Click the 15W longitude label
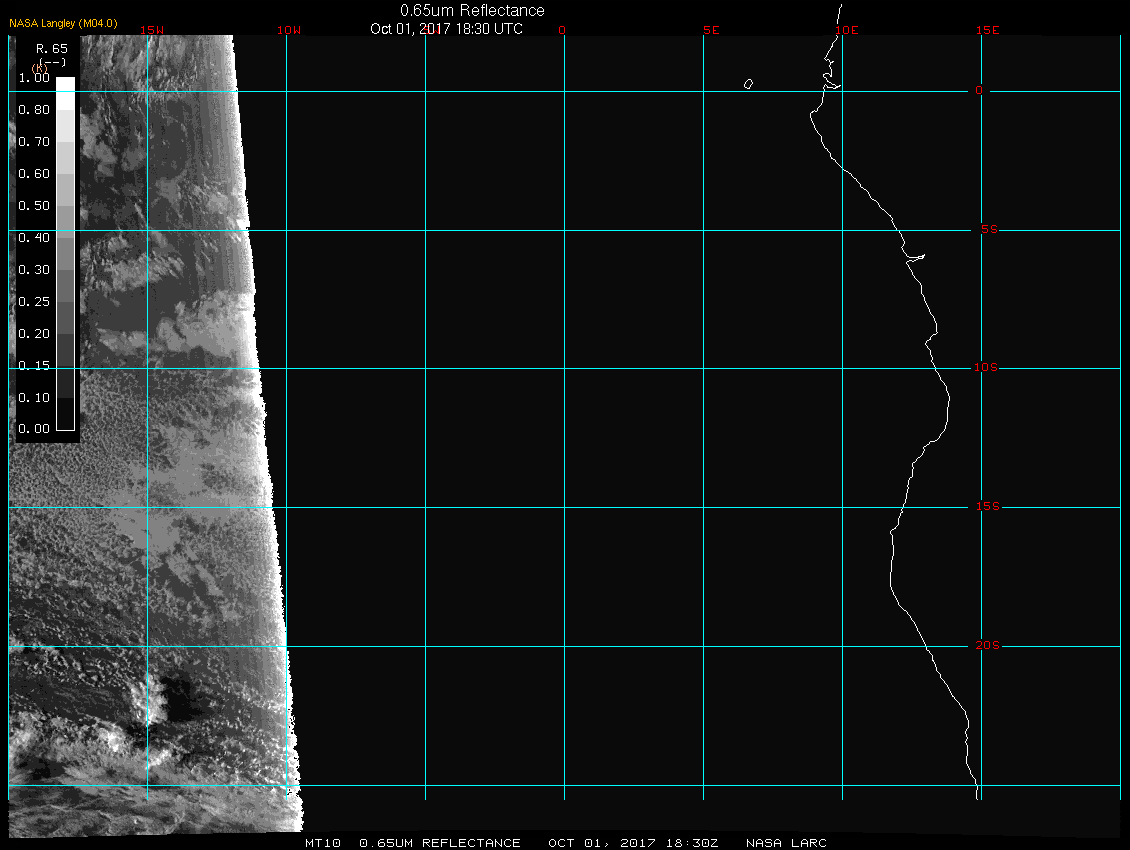The image size is (1130, 850). click(152, 30)
